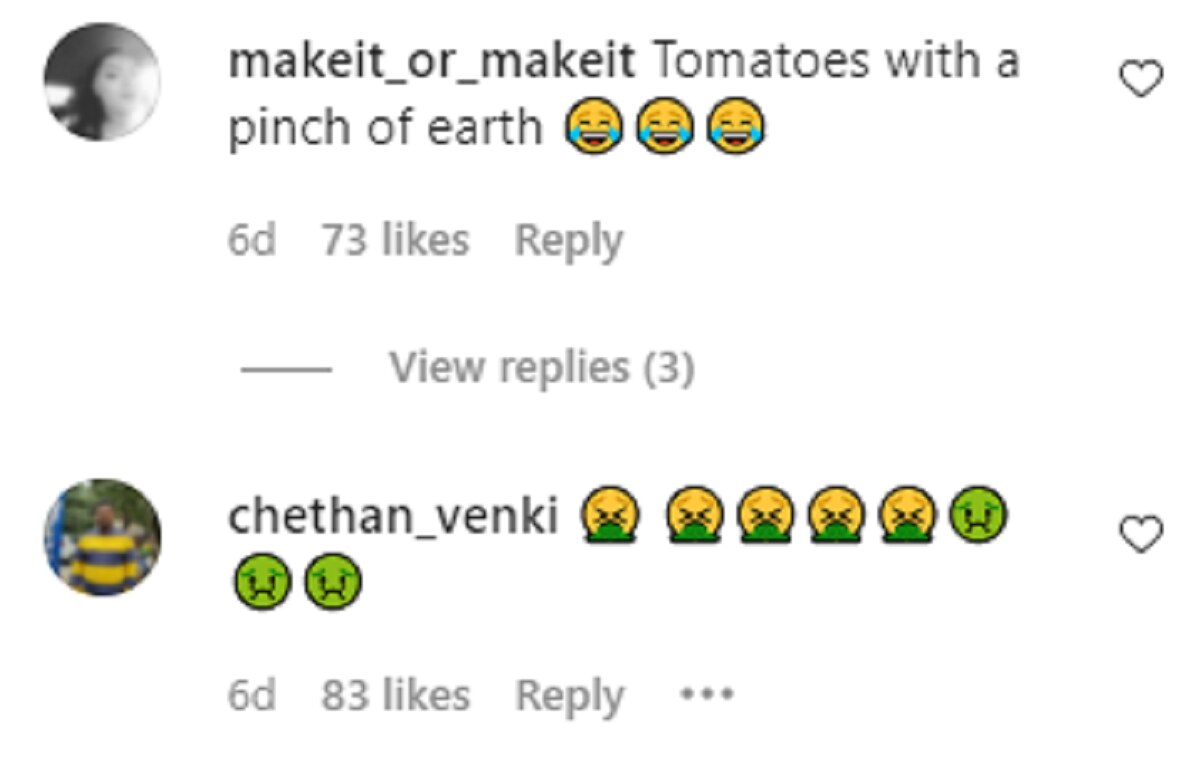This screenshot has height=757, width=1200.
Task: Show who liked via 73 likes
Action: click(x=395, y=241)
